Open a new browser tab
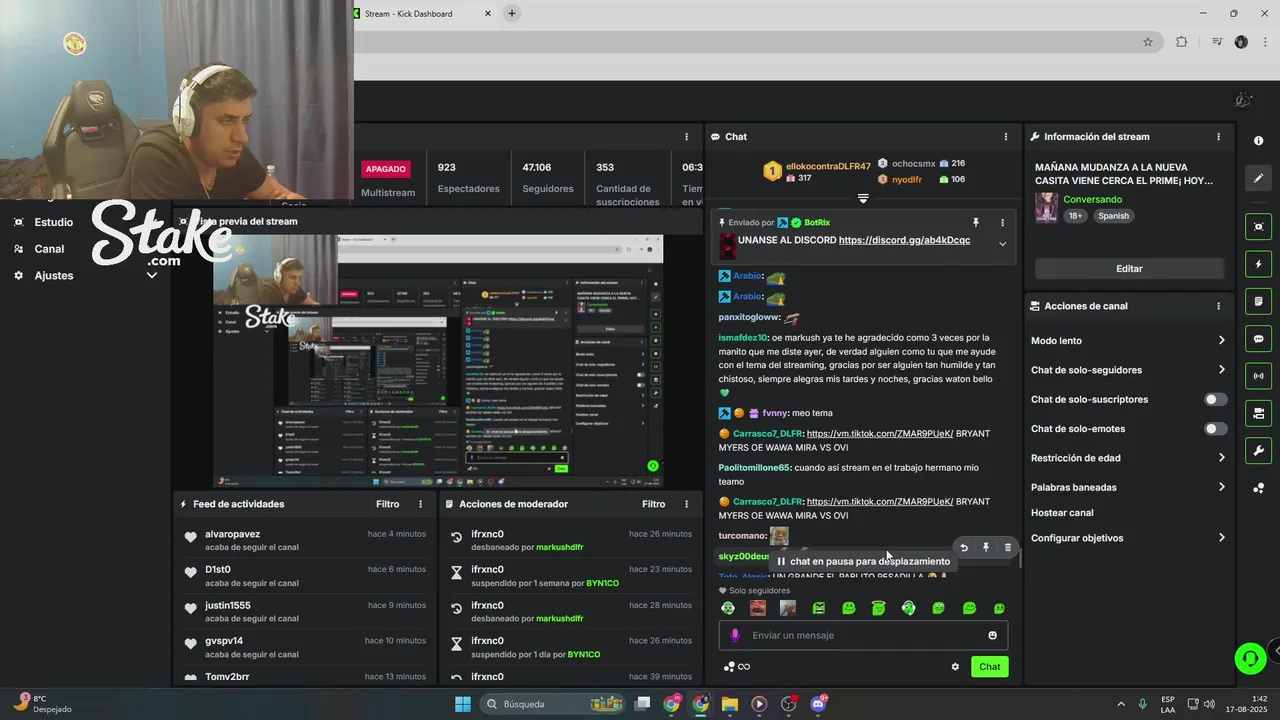 (x=511, y=13)
